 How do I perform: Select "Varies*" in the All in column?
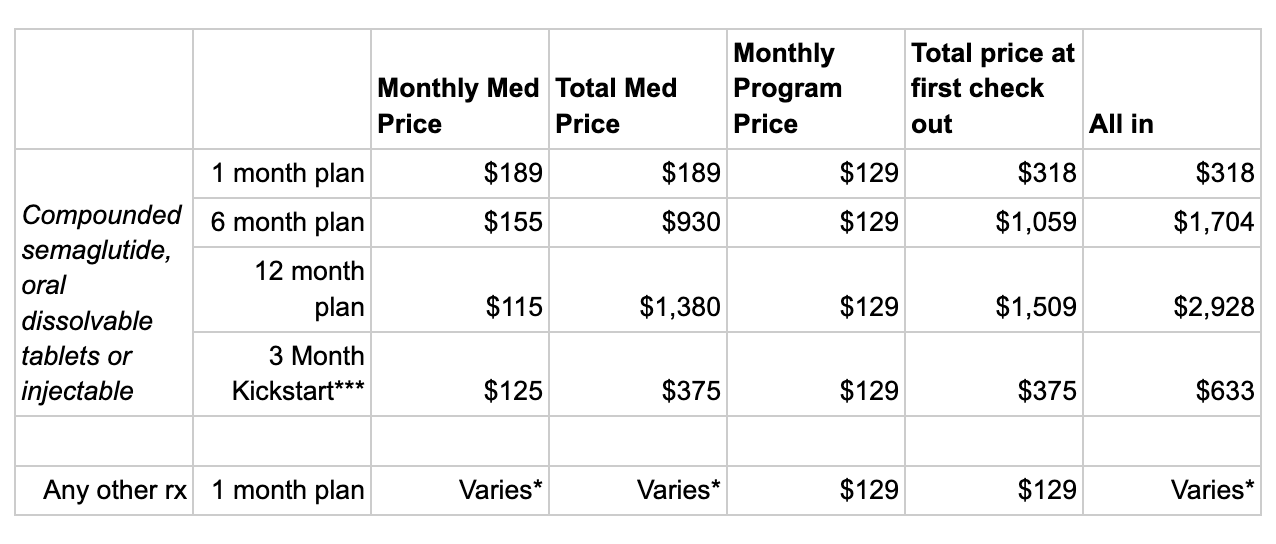tap(1212, 490)
